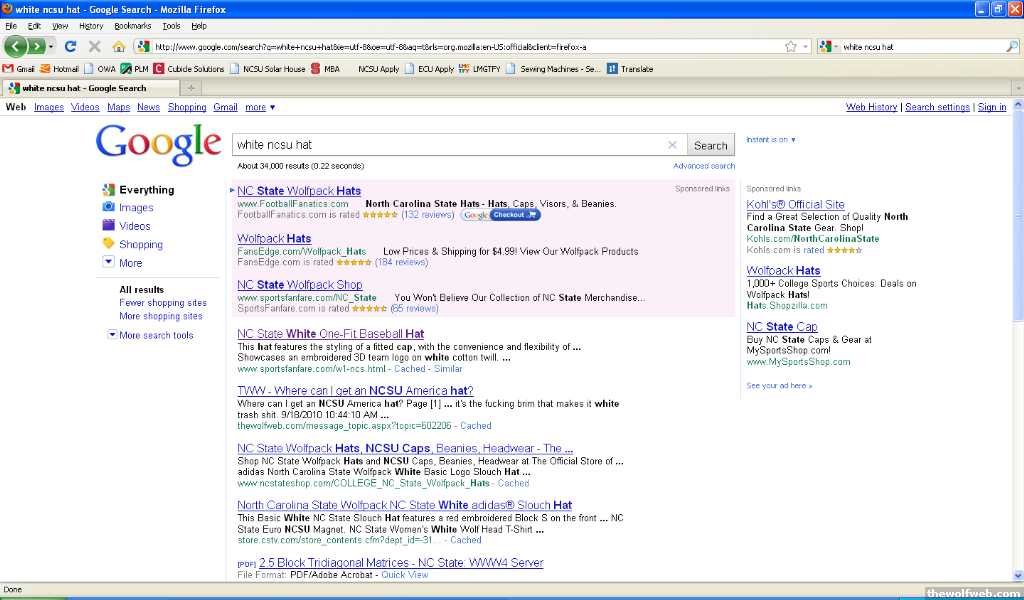Open a new tab with plus button
Image resolution: width=1024 pixels, height=600 pixels.
[x=191, y=88]
